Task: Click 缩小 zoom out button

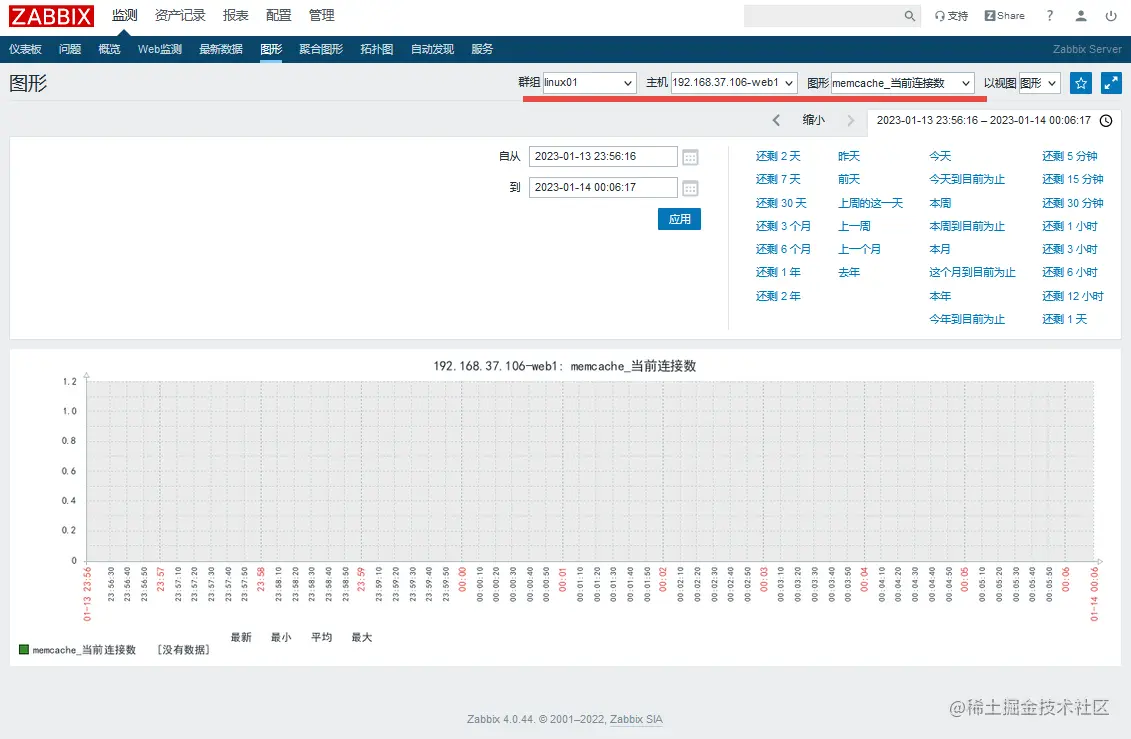Action: [x=814, y=120]
